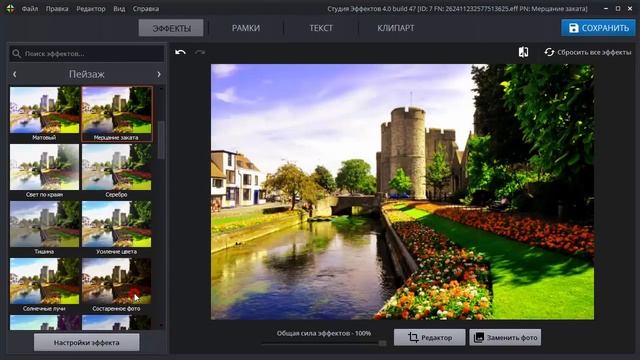Open the Редактор menu
This screenshot has height=360, width=640.
click(x=91, y=9)
